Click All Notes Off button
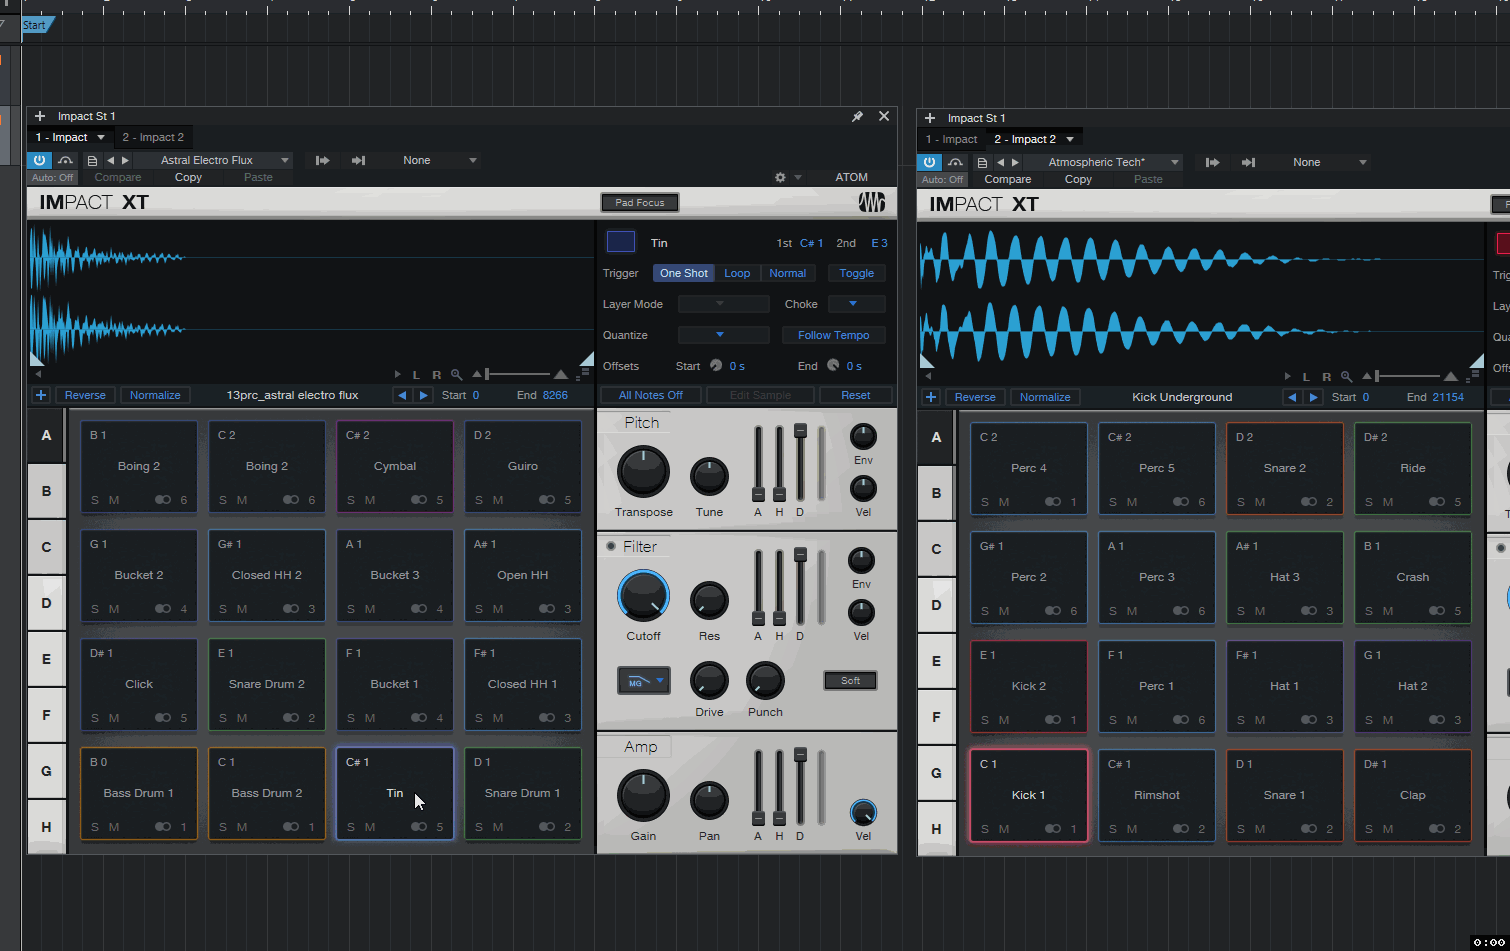Image resolution: width=1510 pixels, height=951 pixels. coord(650,395)
